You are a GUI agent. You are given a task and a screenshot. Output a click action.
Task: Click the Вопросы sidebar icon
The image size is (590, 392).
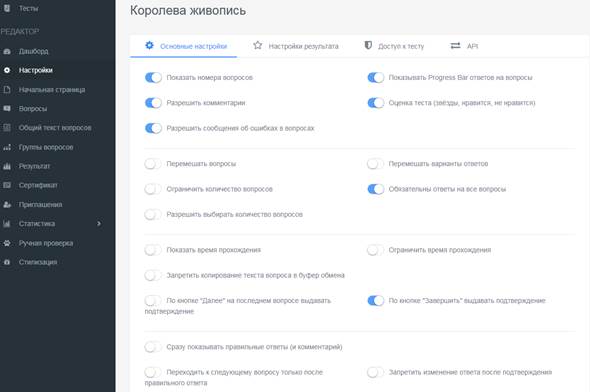pos(7,109)
